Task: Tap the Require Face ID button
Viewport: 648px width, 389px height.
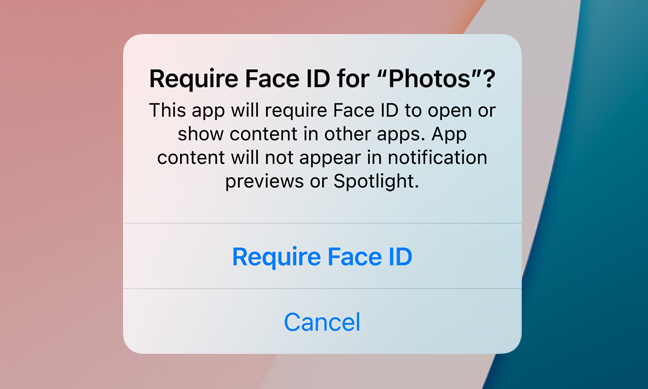Action: tap(322, 256)
